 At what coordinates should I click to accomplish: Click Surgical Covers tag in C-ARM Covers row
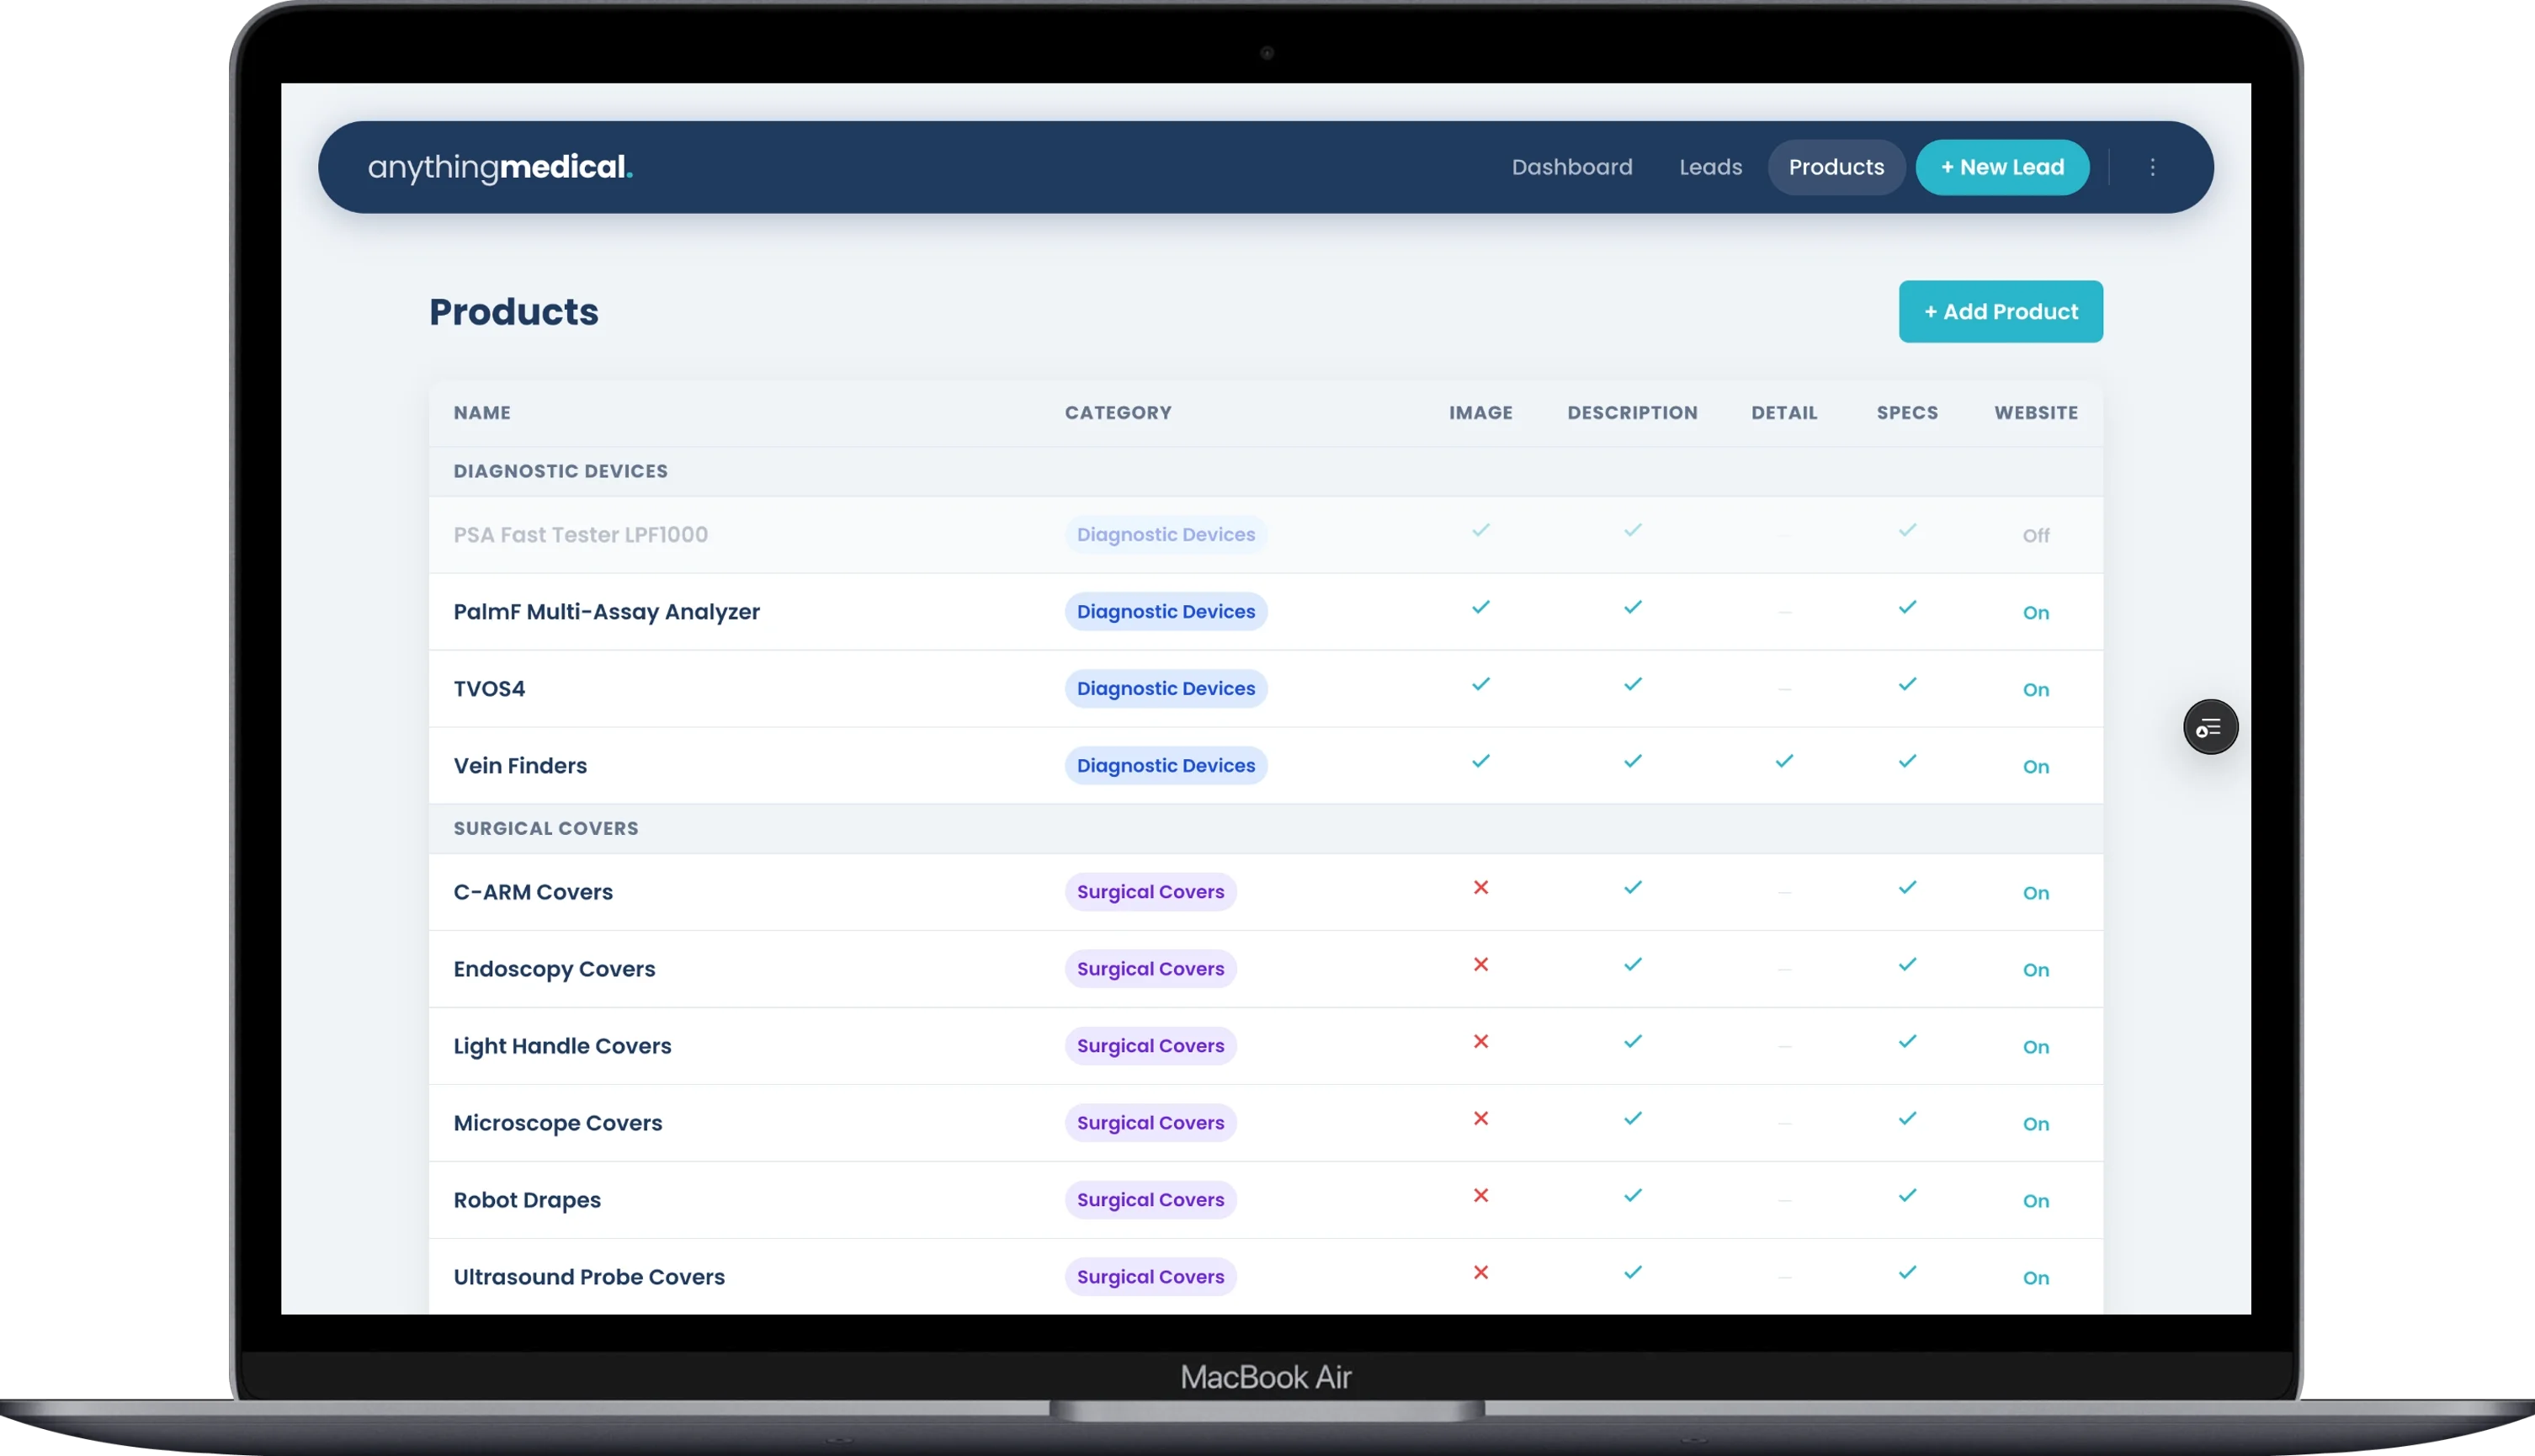(1150, 891)
